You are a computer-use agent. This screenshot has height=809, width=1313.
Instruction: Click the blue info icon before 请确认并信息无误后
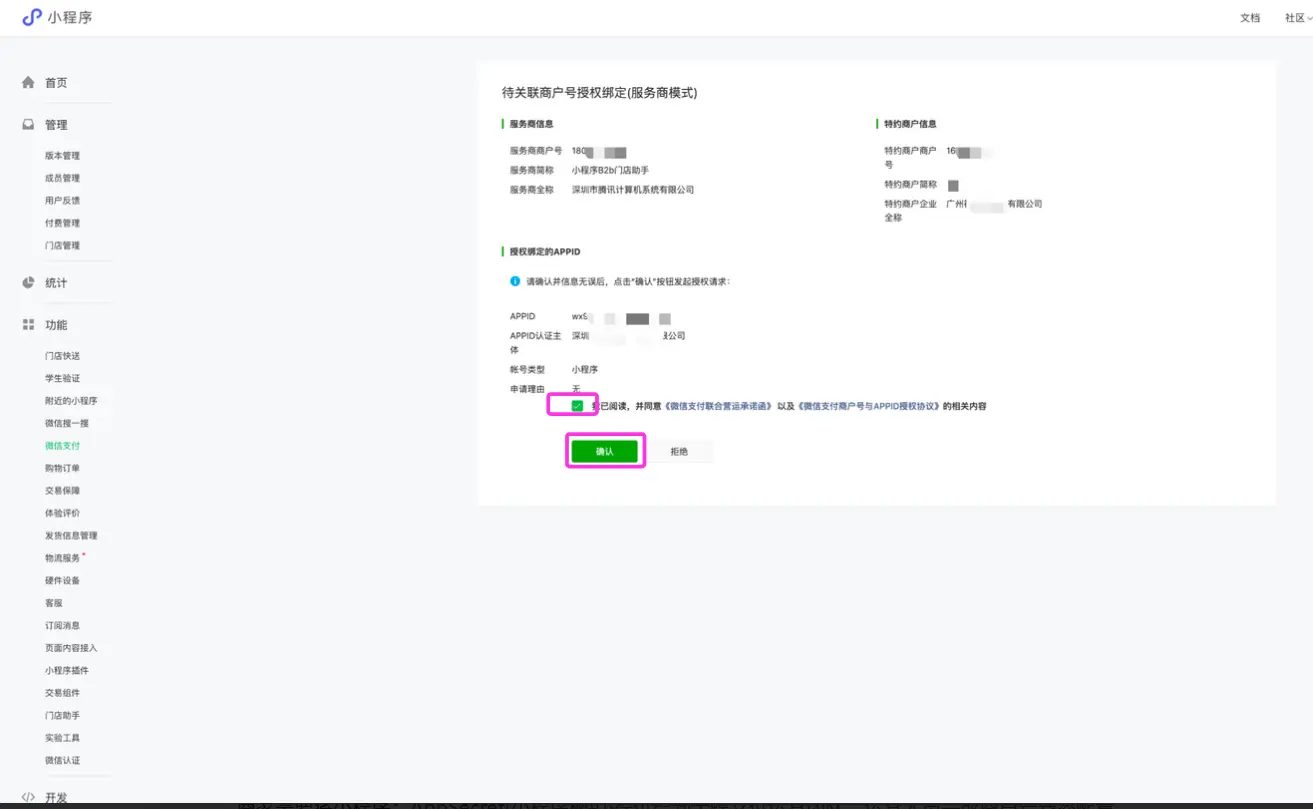(x=515, y=281)
